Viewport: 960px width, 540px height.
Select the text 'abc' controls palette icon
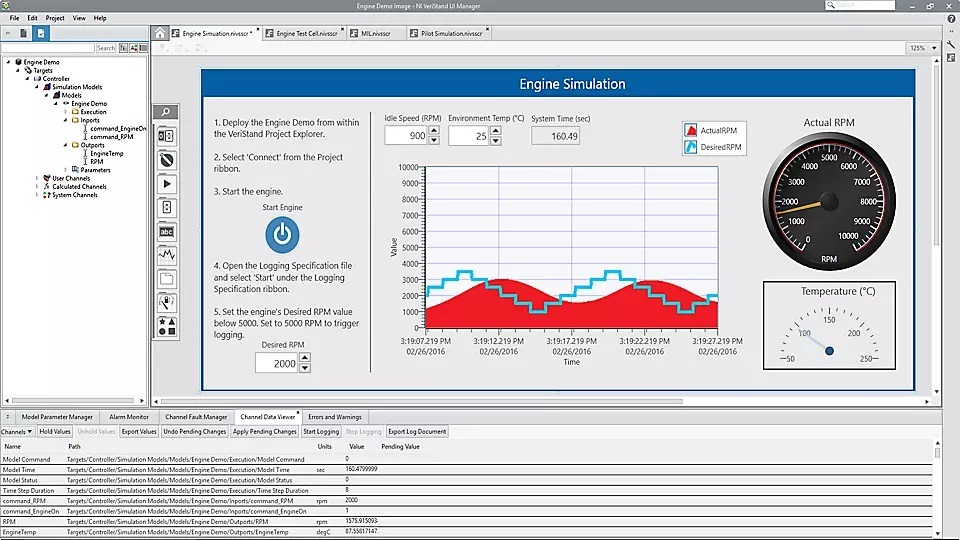tap(166, 231)
